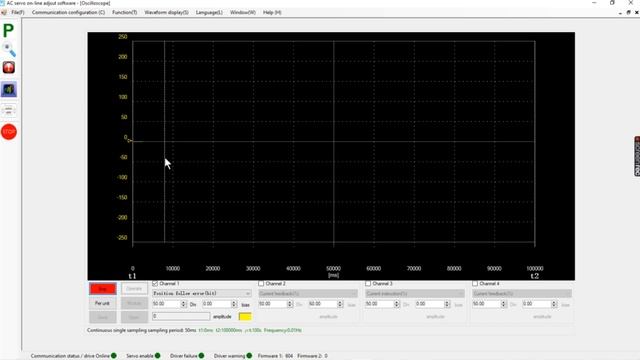Click the green P parameter icon
This screenshot has height=360, width=640.
(x=8, y=31)
